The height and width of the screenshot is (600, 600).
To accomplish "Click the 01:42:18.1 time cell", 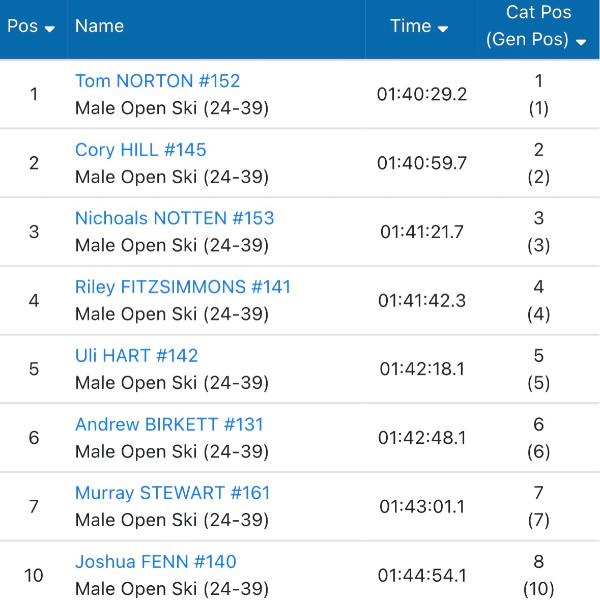I will [422, 369].
